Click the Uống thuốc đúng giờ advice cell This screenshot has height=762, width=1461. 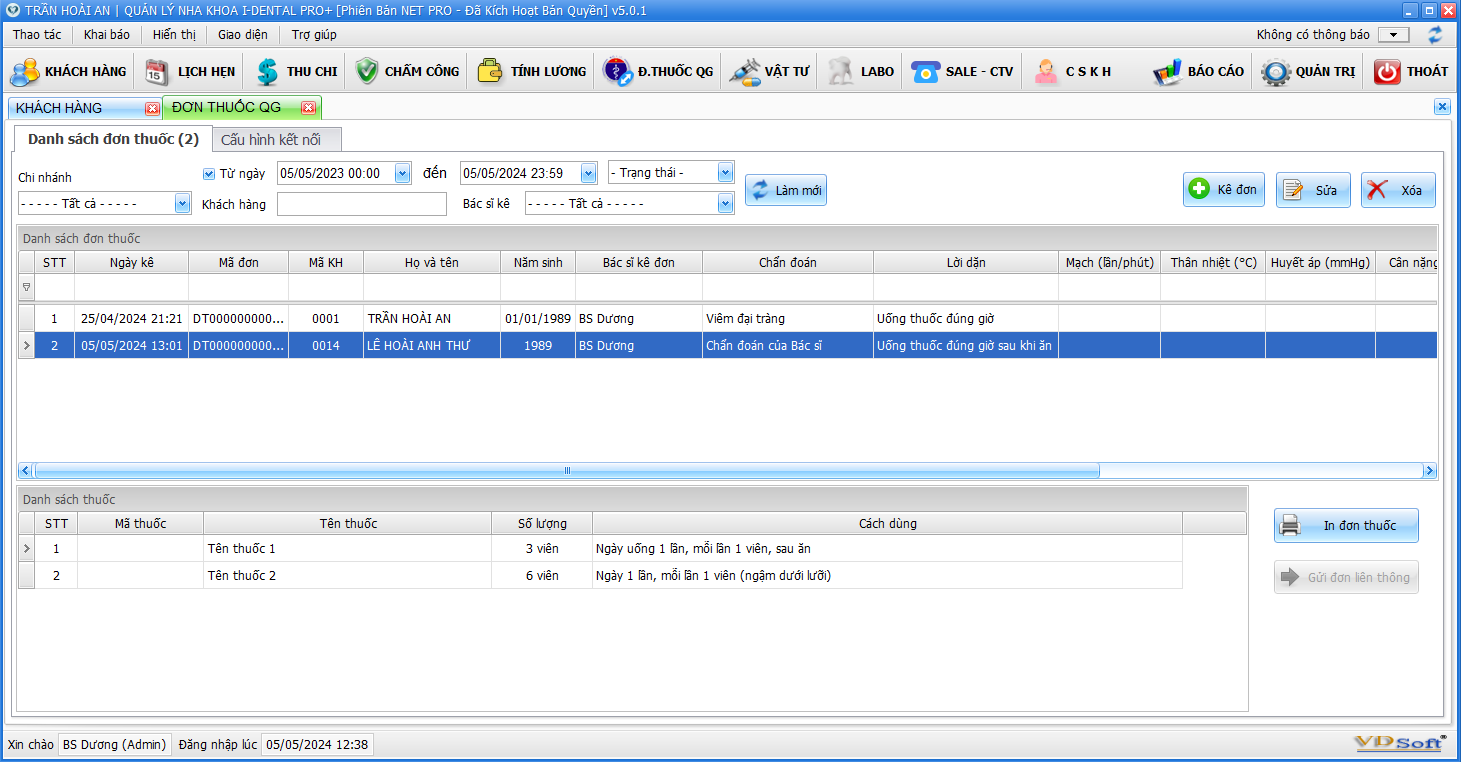coord(966,319)
